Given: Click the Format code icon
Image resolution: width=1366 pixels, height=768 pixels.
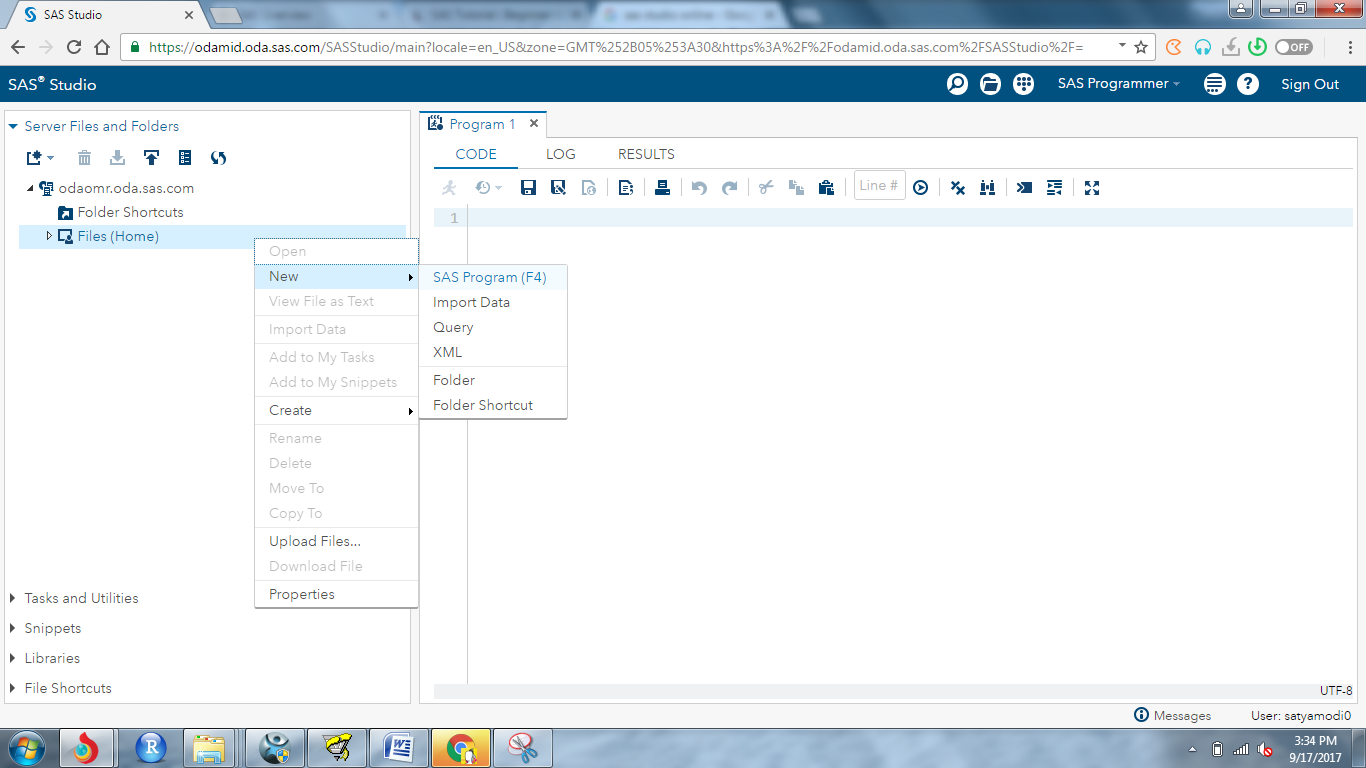Looking at the screenshot, I should 1054,187.
